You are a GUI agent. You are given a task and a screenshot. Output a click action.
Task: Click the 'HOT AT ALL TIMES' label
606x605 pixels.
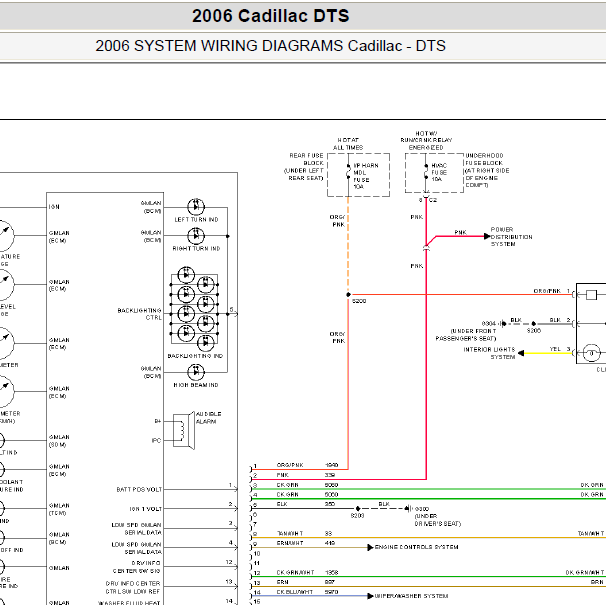pos(348,144)
